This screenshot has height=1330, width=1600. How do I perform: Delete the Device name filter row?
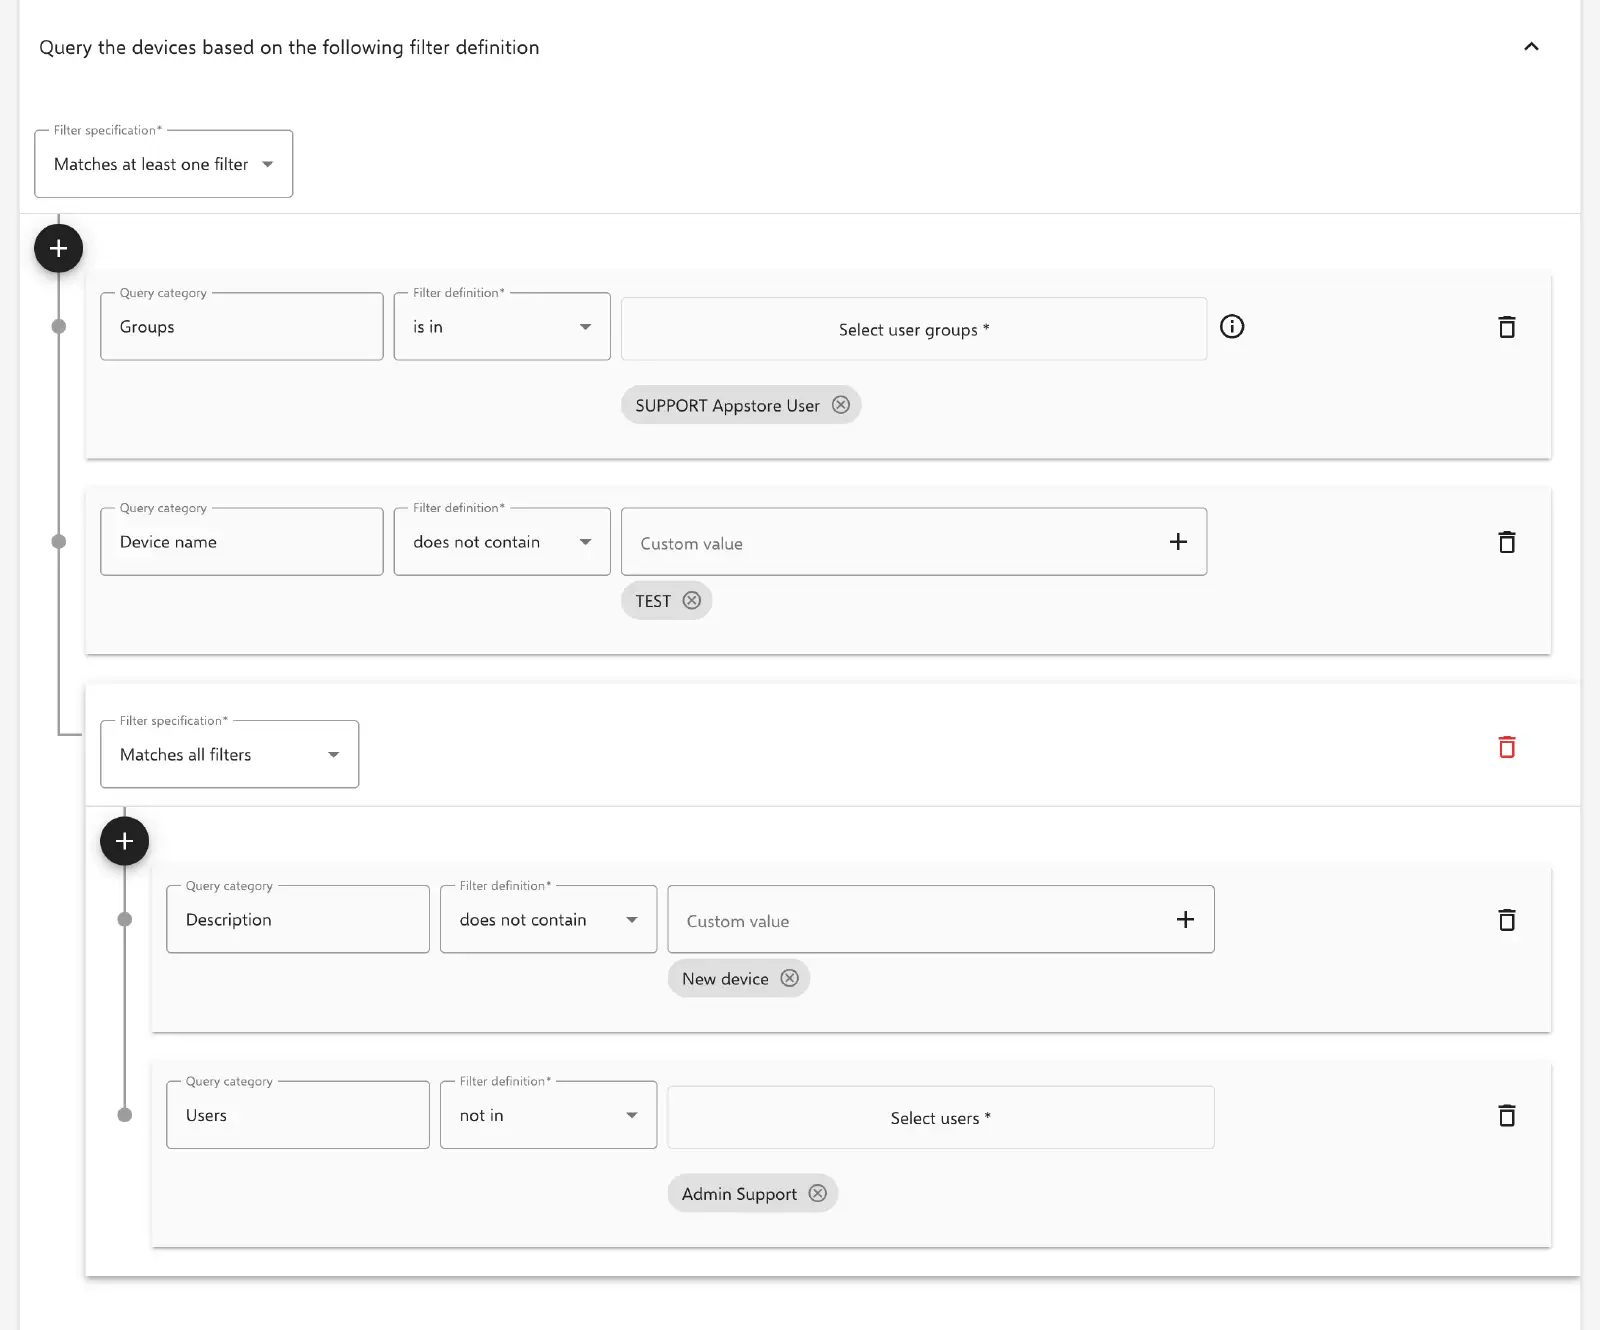pyautogui.click(x=1507, y=542)
